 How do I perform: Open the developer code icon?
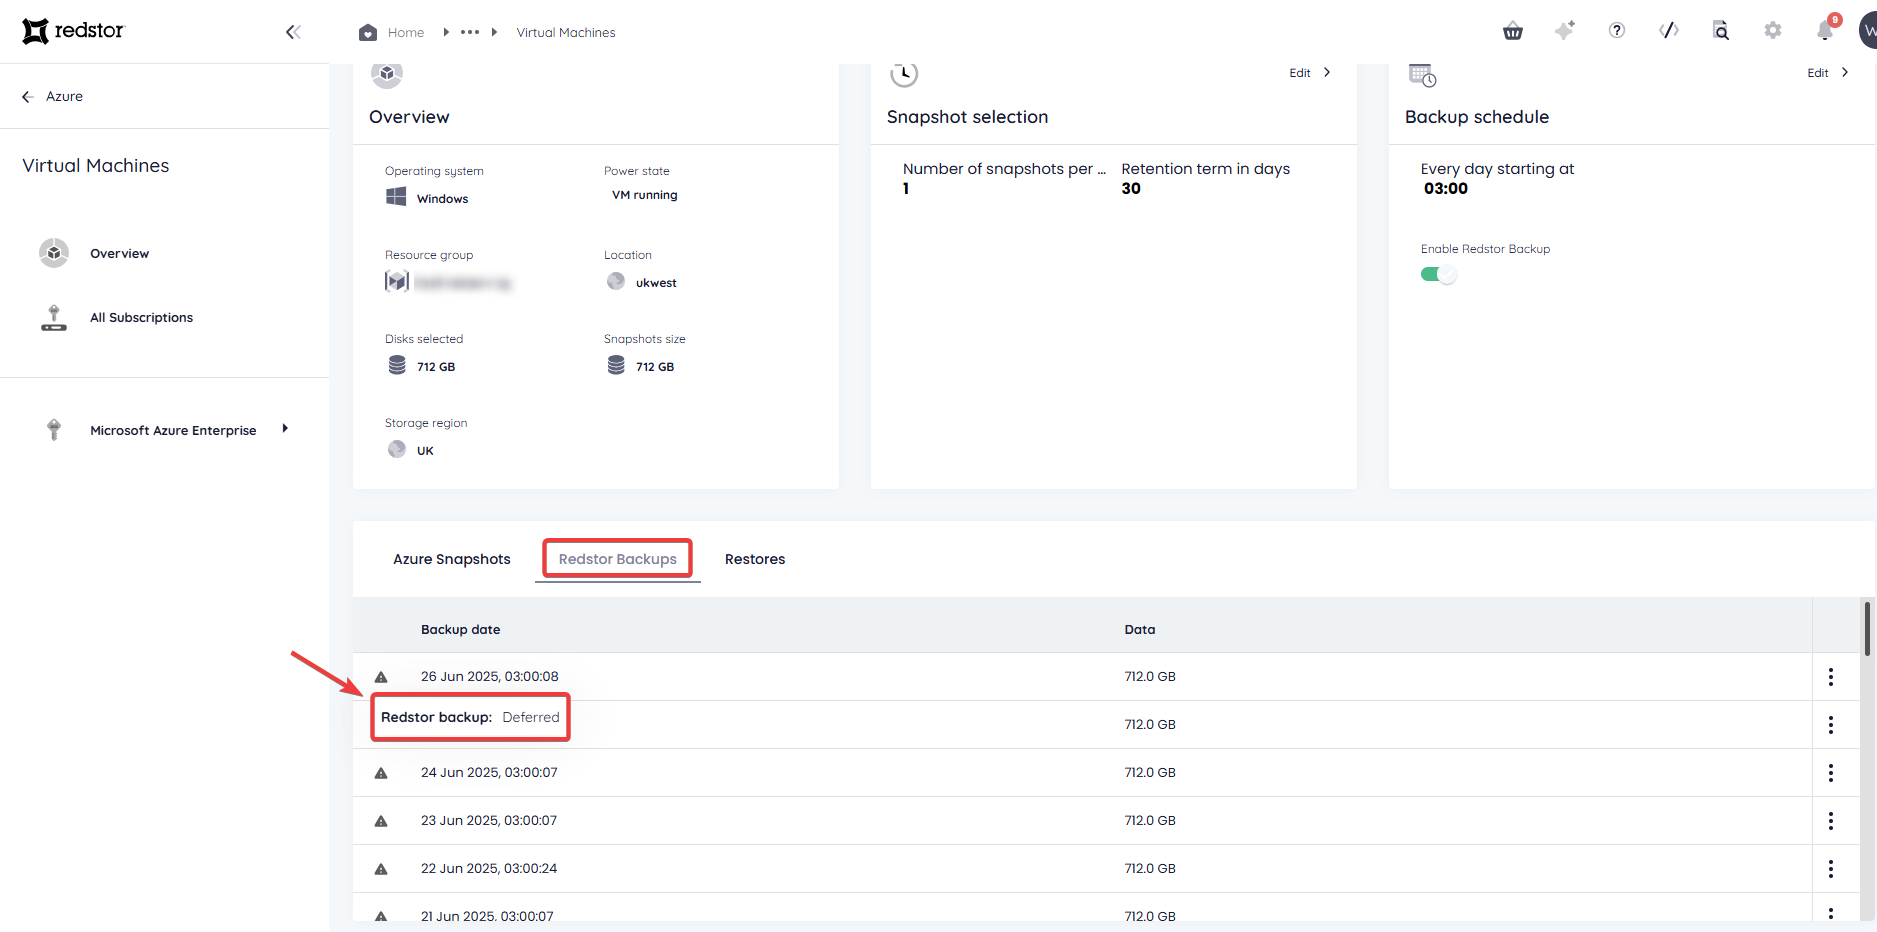(1669, 31)
